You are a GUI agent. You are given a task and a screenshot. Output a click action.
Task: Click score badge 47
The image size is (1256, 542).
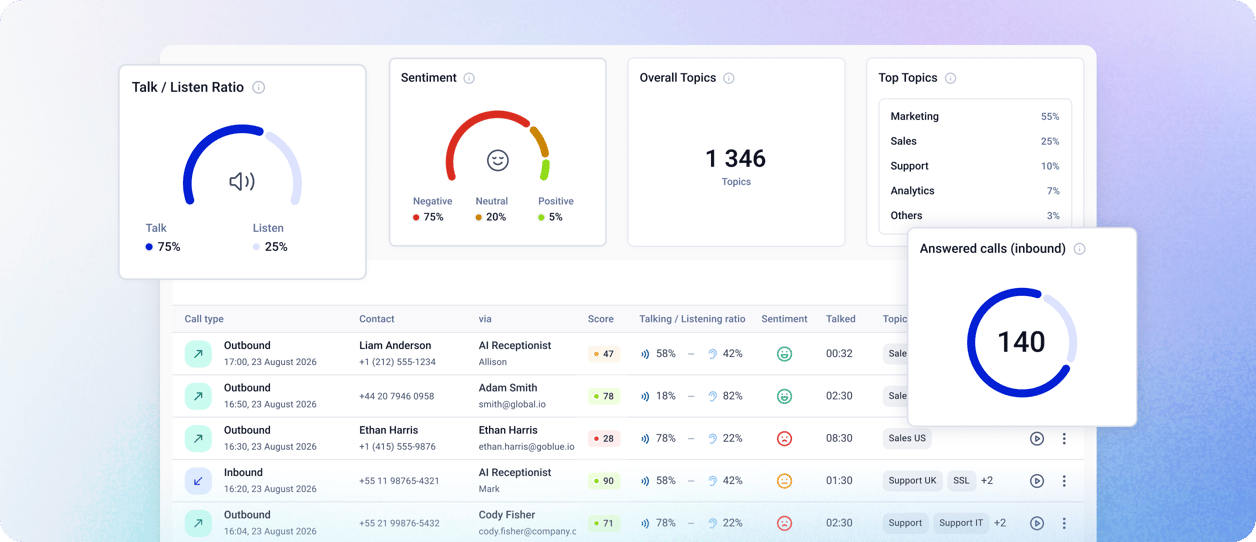point(604,354)
